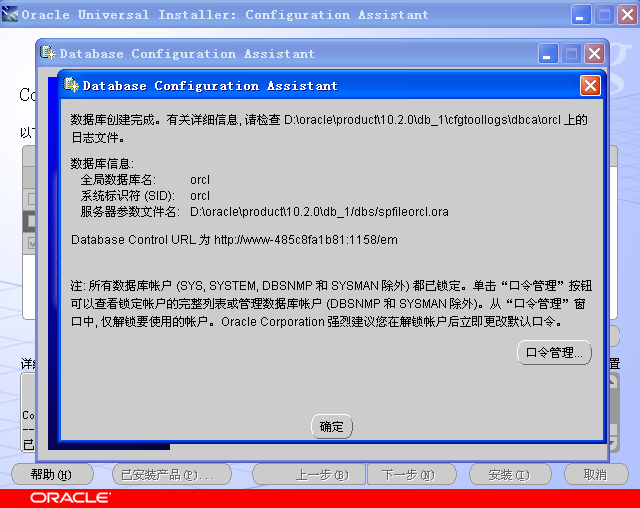Click 取消 cancel button in the installer
Screen dimensions: 640x508
point(596,475)
